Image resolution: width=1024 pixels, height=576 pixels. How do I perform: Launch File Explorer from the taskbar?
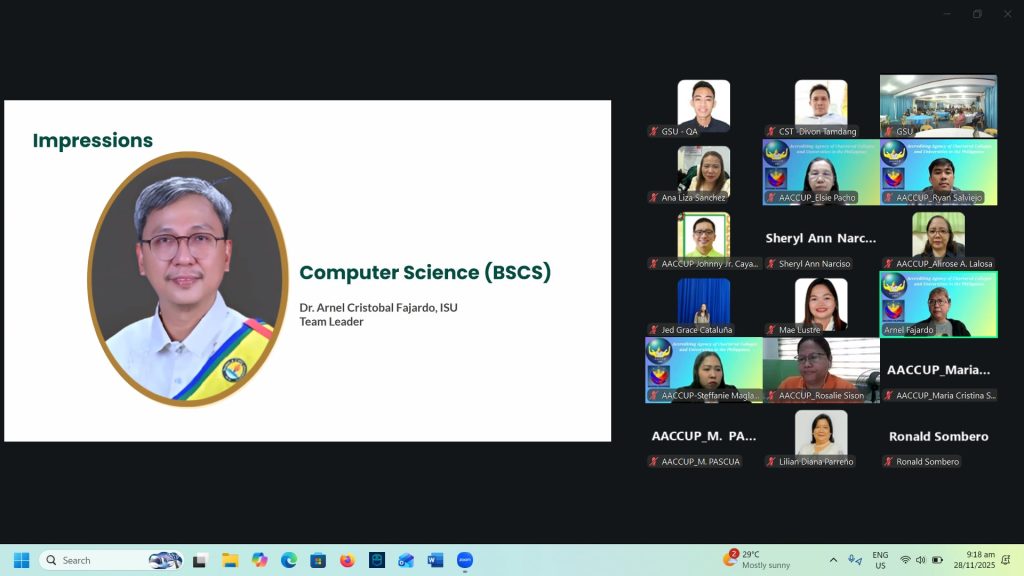pyautogui.click(x=230, y=560)
